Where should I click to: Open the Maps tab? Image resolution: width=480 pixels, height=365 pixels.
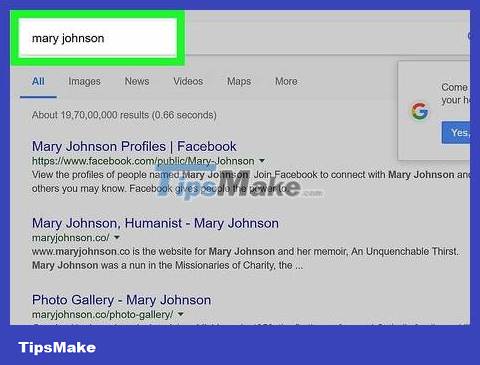239,81
